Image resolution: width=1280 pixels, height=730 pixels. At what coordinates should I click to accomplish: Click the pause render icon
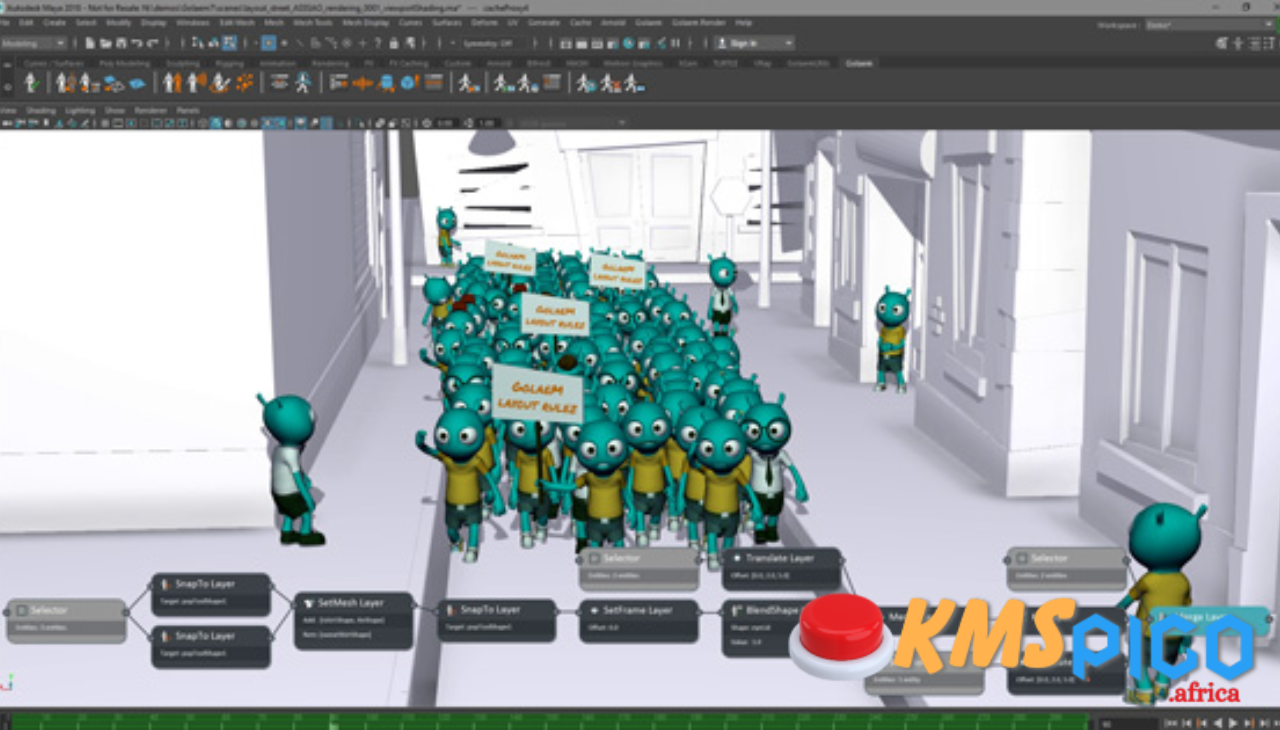[x=676, y=43]
